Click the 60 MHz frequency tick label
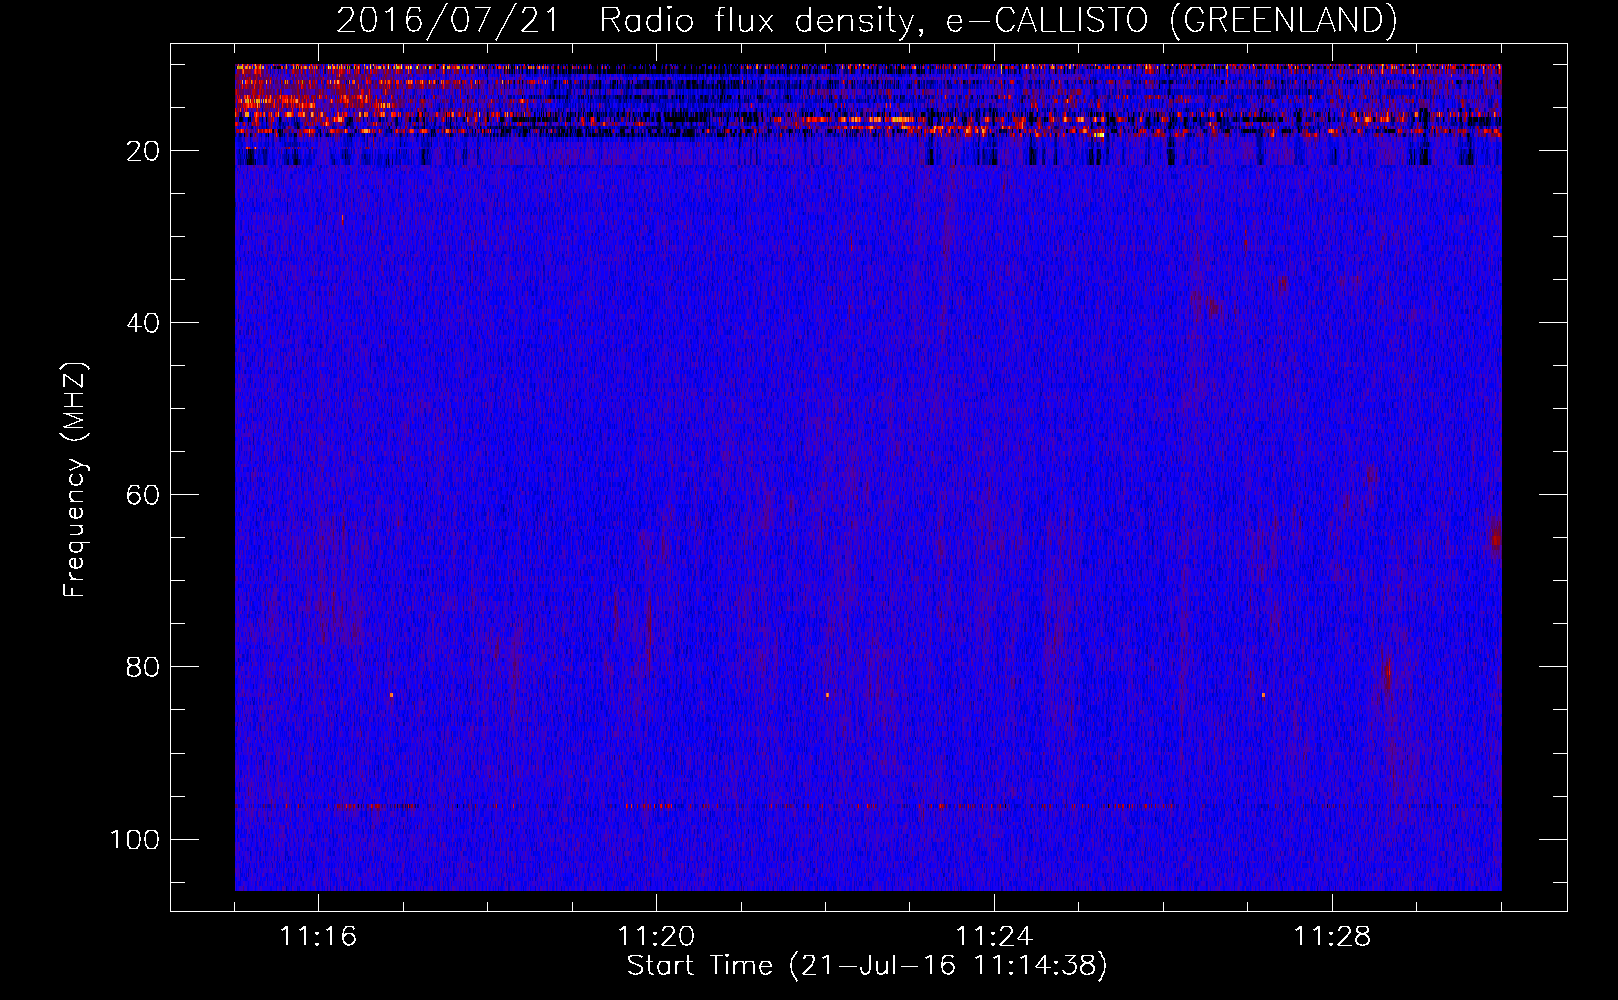This screenshot has width=1618, height=1000. pyautogui.click(x=143, y=495)
